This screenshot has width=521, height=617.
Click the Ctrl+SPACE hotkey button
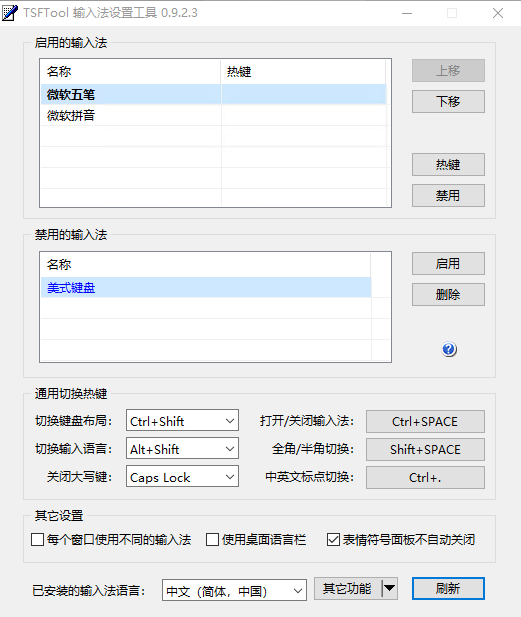click(x=425, y=421)
